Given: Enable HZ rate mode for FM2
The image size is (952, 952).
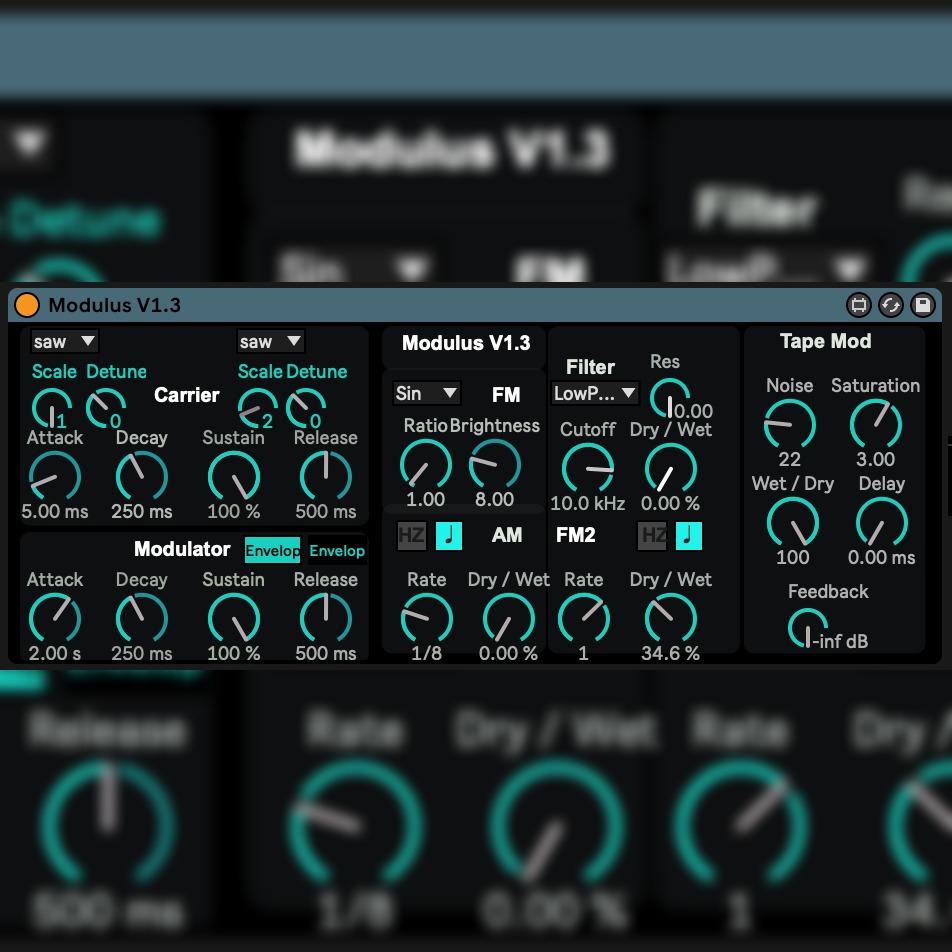Looking at the screenshot, I should coord(652,536).
